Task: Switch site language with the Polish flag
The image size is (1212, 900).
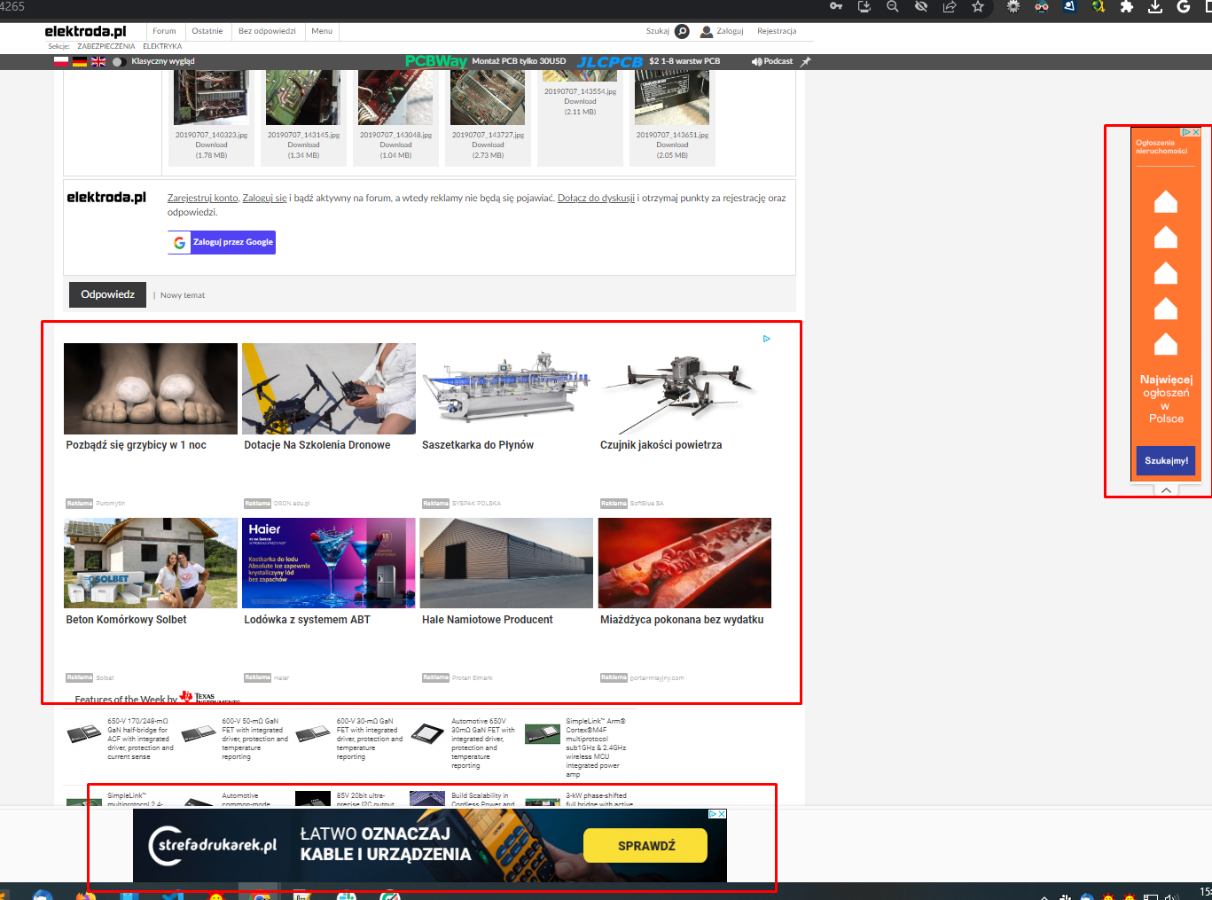Action: (x=60, y=62)
